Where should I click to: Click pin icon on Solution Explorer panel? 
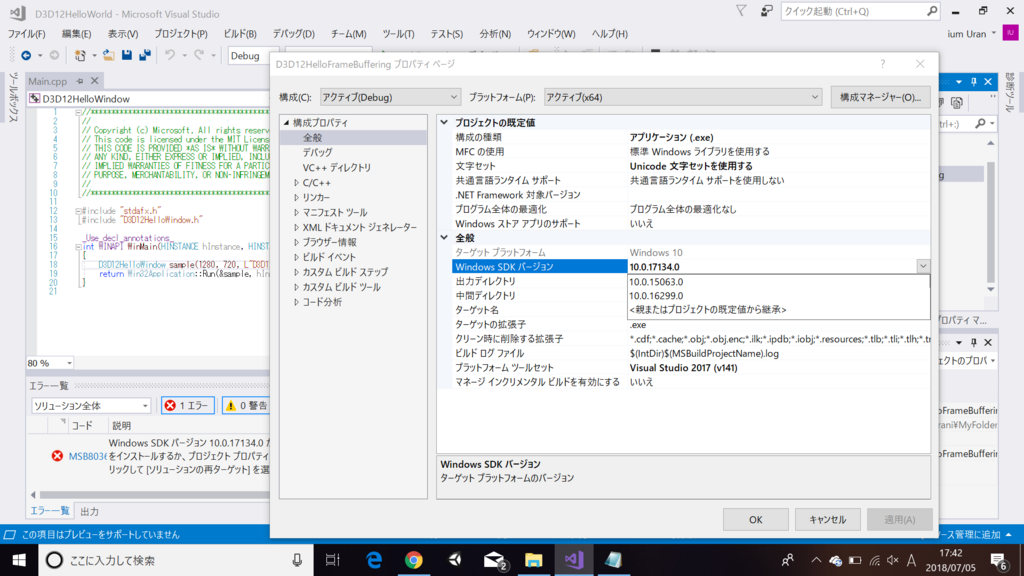click(974, 82)
